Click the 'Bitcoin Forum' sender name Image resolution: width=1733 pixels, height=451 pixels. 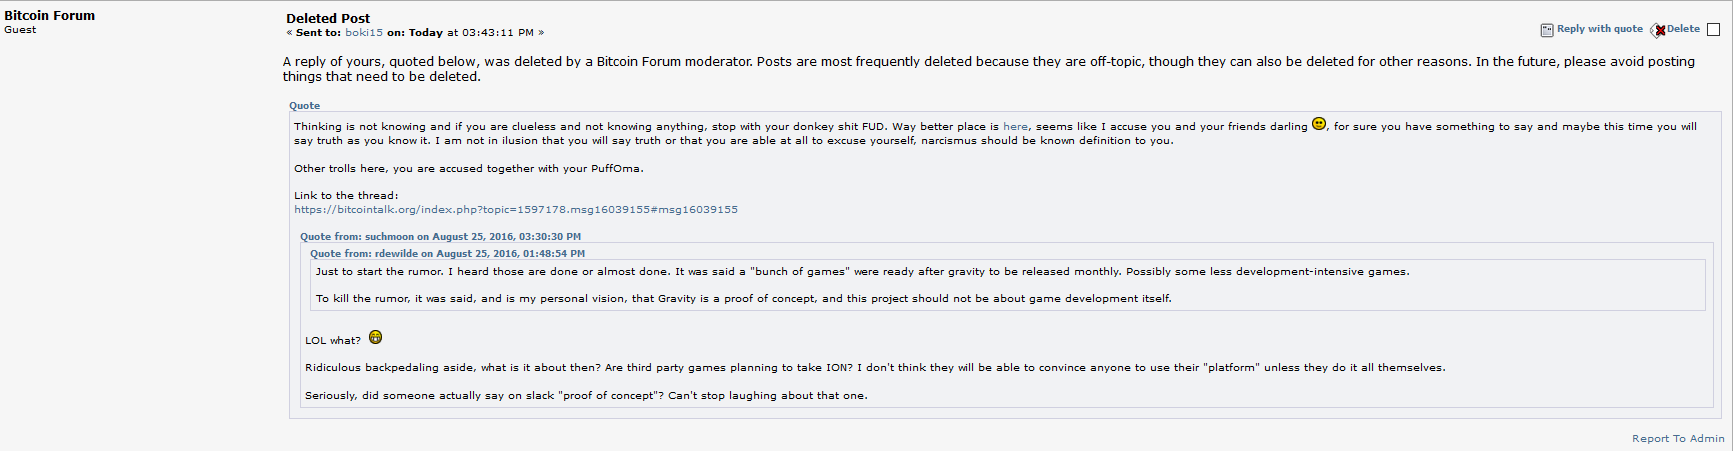pyautogui.click(x=50, y=15)
